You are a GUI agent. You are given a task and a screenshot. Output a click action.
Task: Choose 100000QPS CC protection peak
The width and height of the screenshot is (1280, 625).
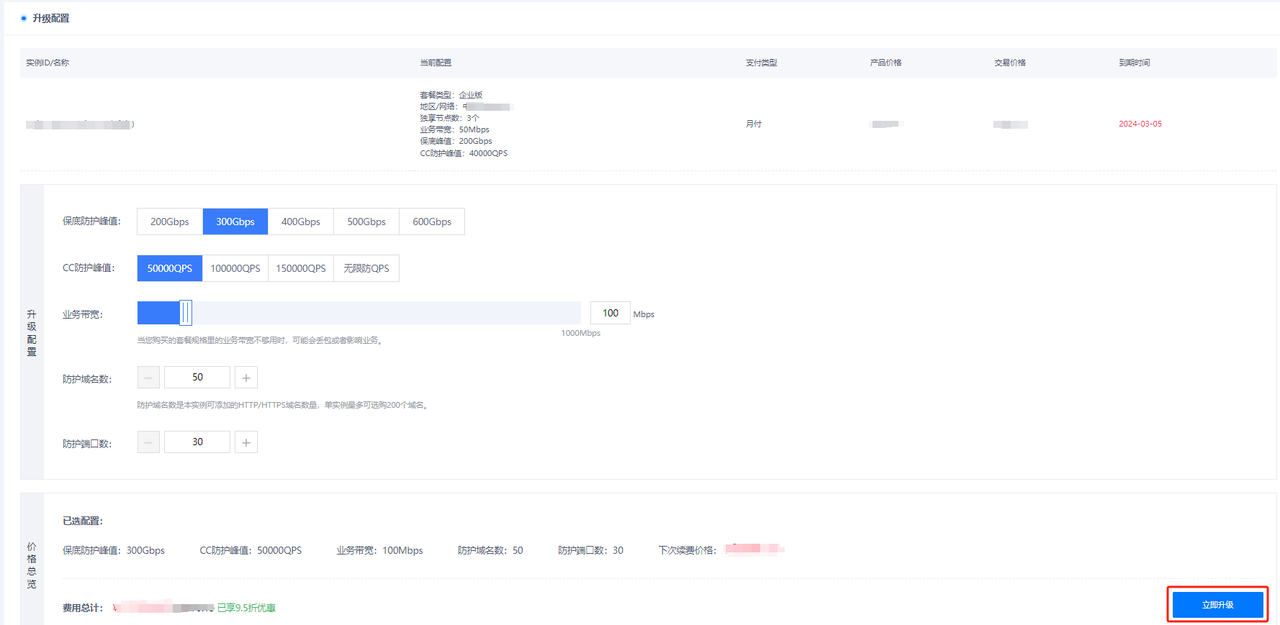pyautogui.click(x=235, y=268)
